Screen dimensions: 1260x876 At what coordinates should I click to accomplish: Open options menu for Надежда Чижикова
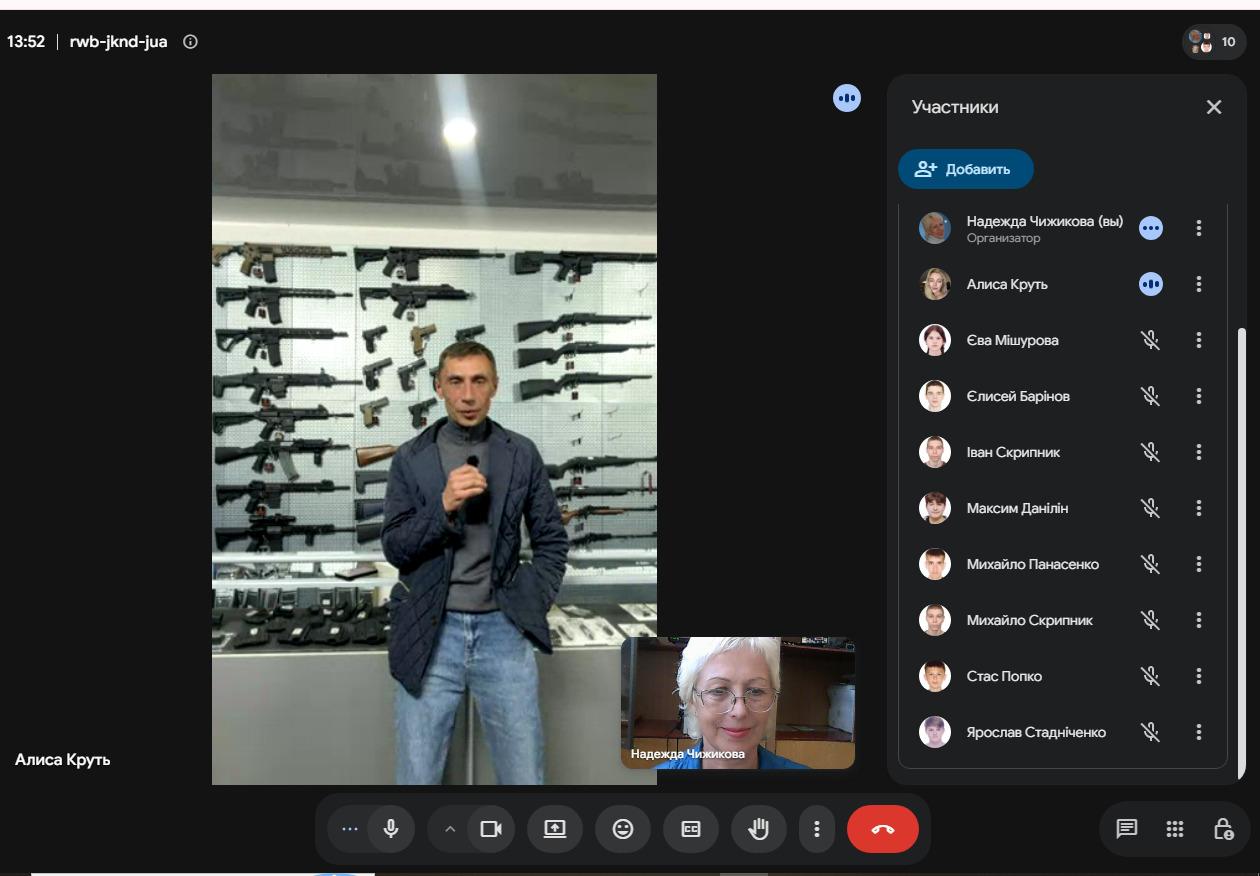click(1199, 228)
